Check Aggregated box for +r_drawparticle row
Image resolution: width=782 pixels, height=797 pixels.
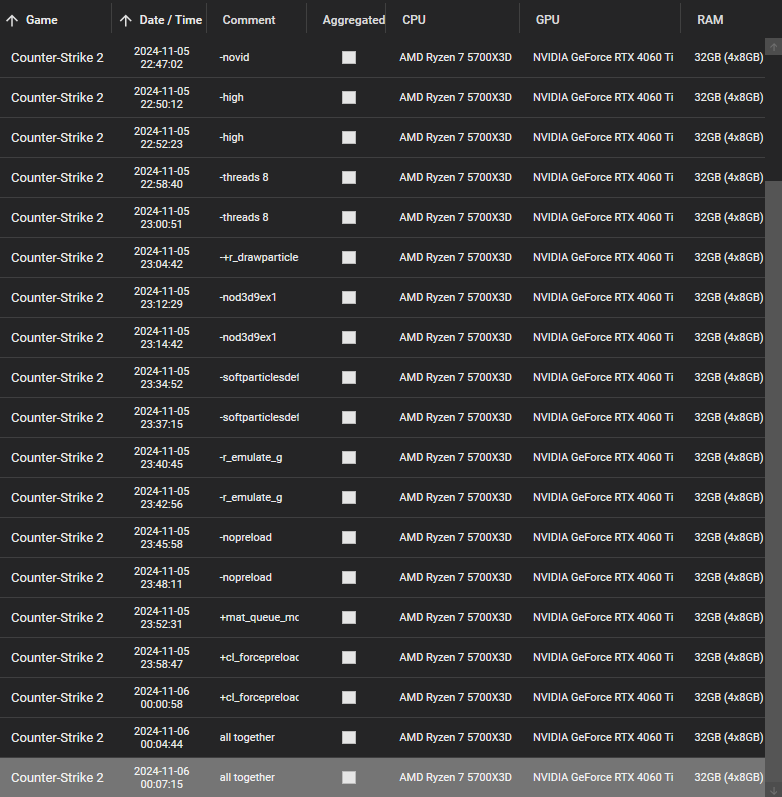(x=349, y=258)
